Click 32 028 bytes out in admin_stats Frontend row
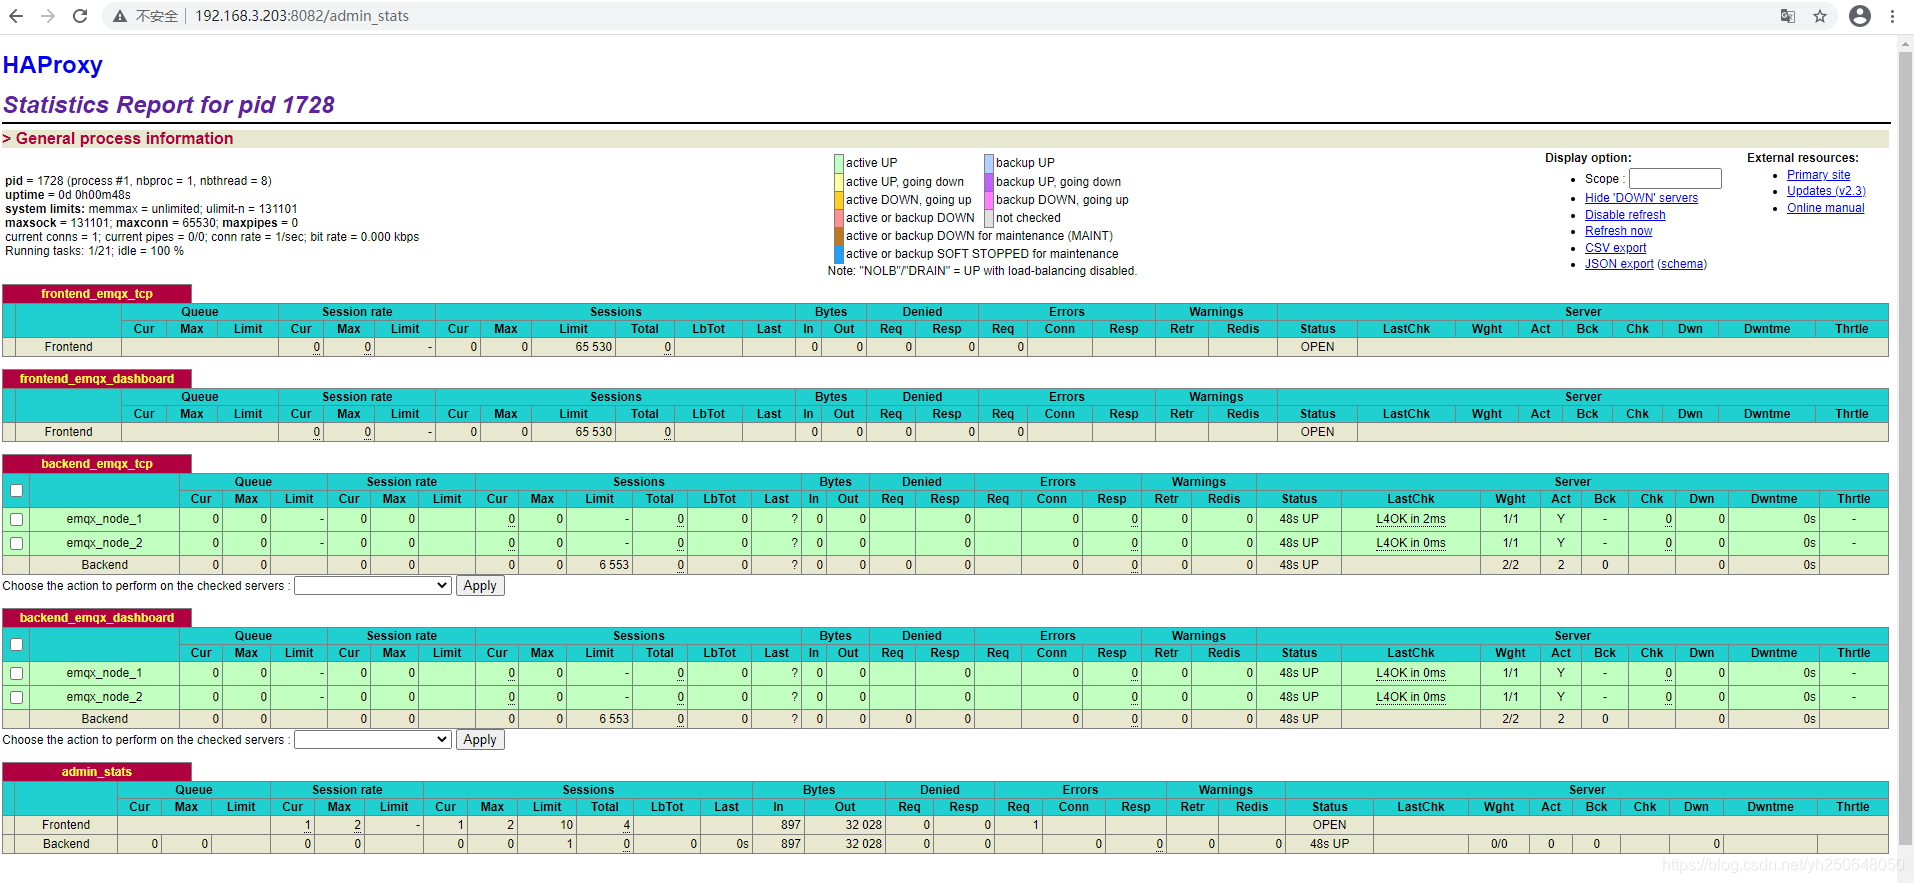Viewport: 1914px width, 883px height. click(863, 825)
